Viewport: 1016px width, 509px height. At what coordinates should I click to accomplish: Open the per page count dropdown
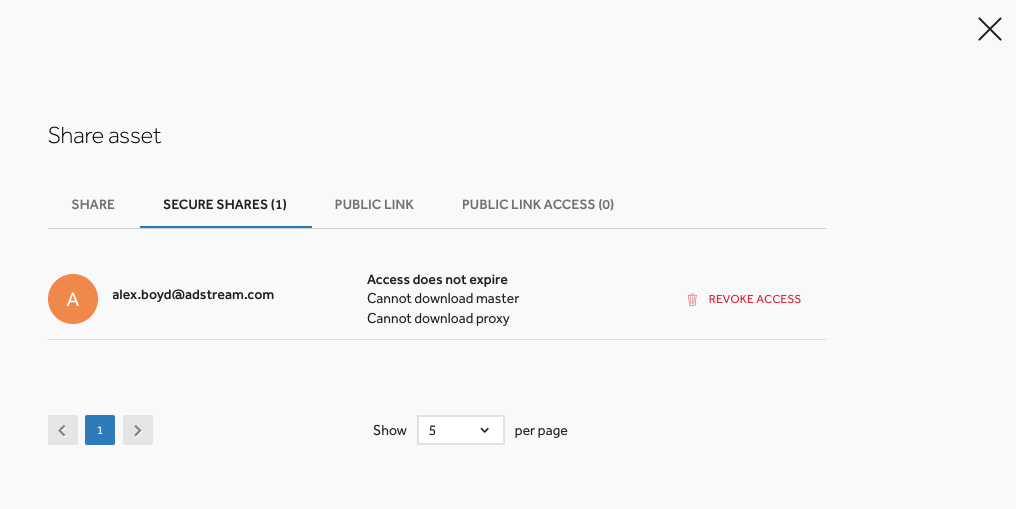tap(461, 430)
